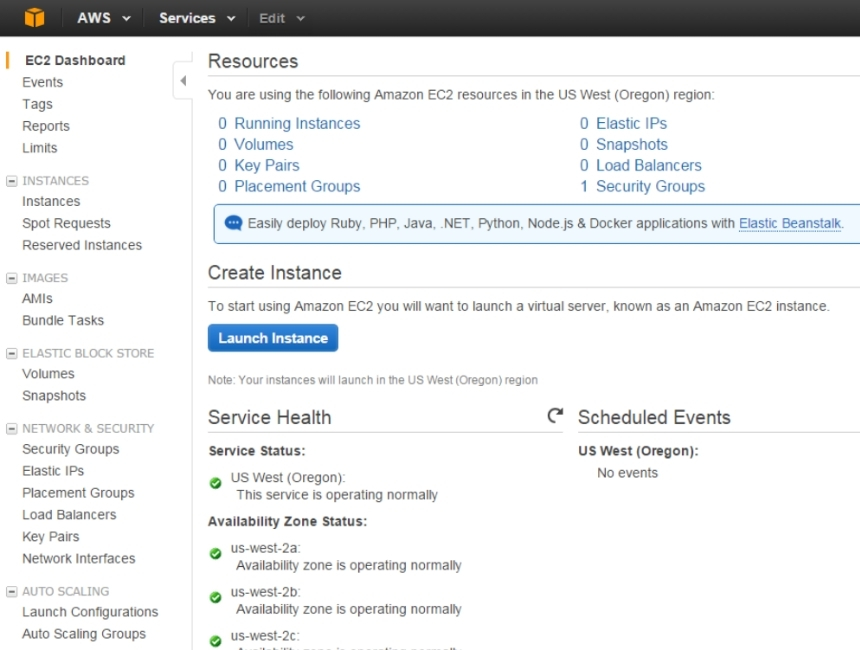
Task: Open Network Interfaces in the sidebar
Action: pos(78,558)
